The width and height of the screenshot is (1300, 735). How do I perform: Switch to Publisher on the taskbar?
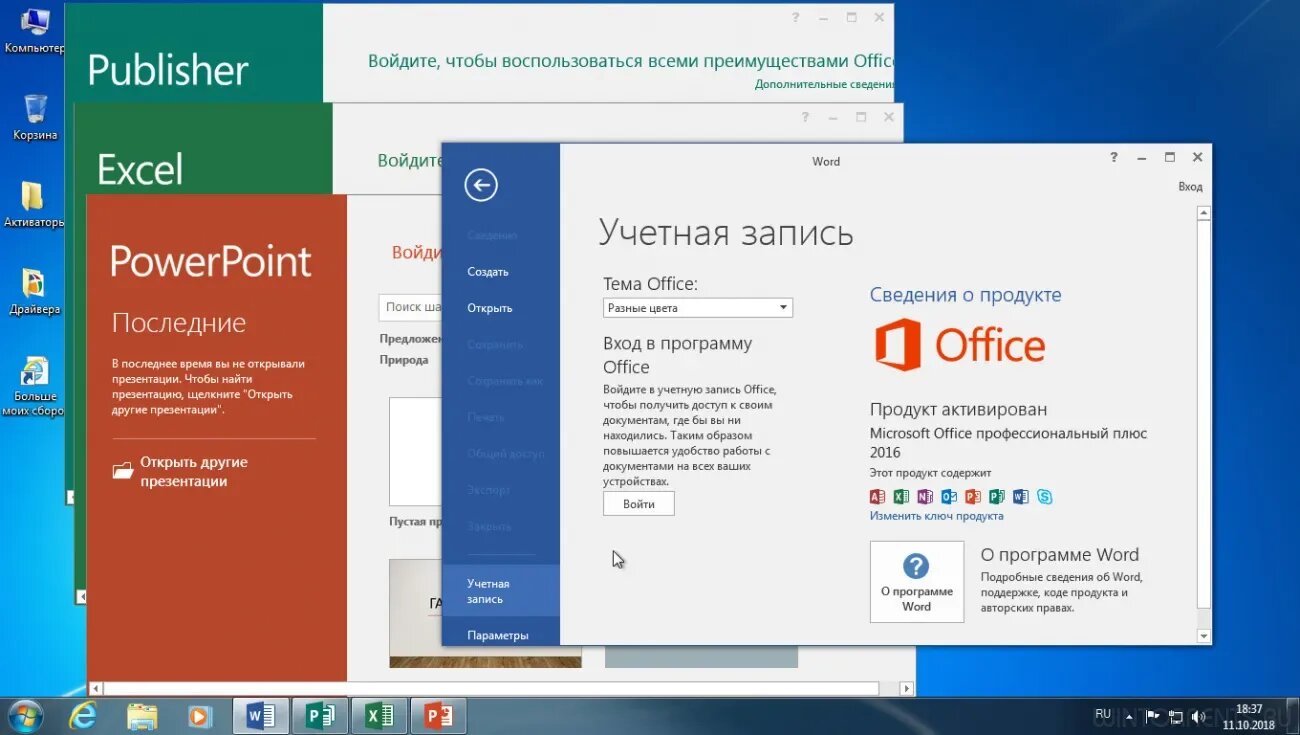(x=321, y=716)
